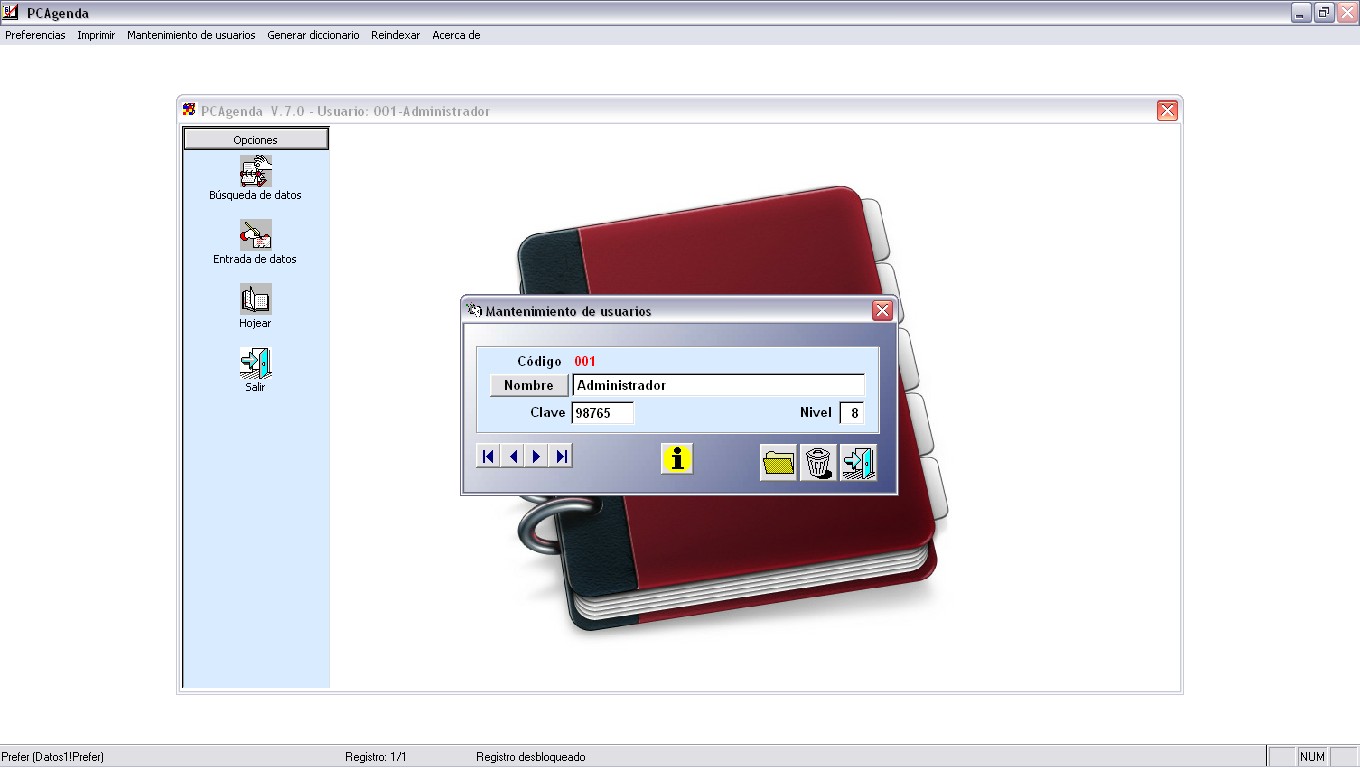Minimize the main PCAgenda window

coord(1301,13)
